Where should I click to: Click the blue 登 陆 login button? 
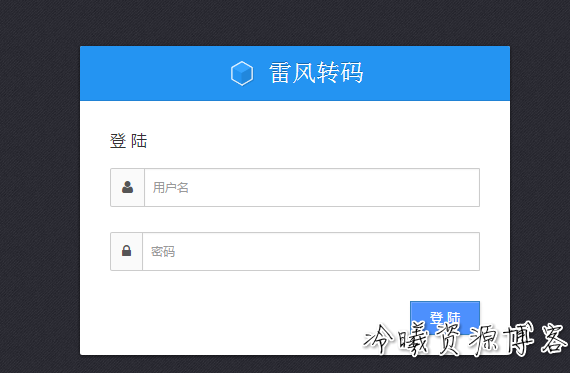[445, 318]
